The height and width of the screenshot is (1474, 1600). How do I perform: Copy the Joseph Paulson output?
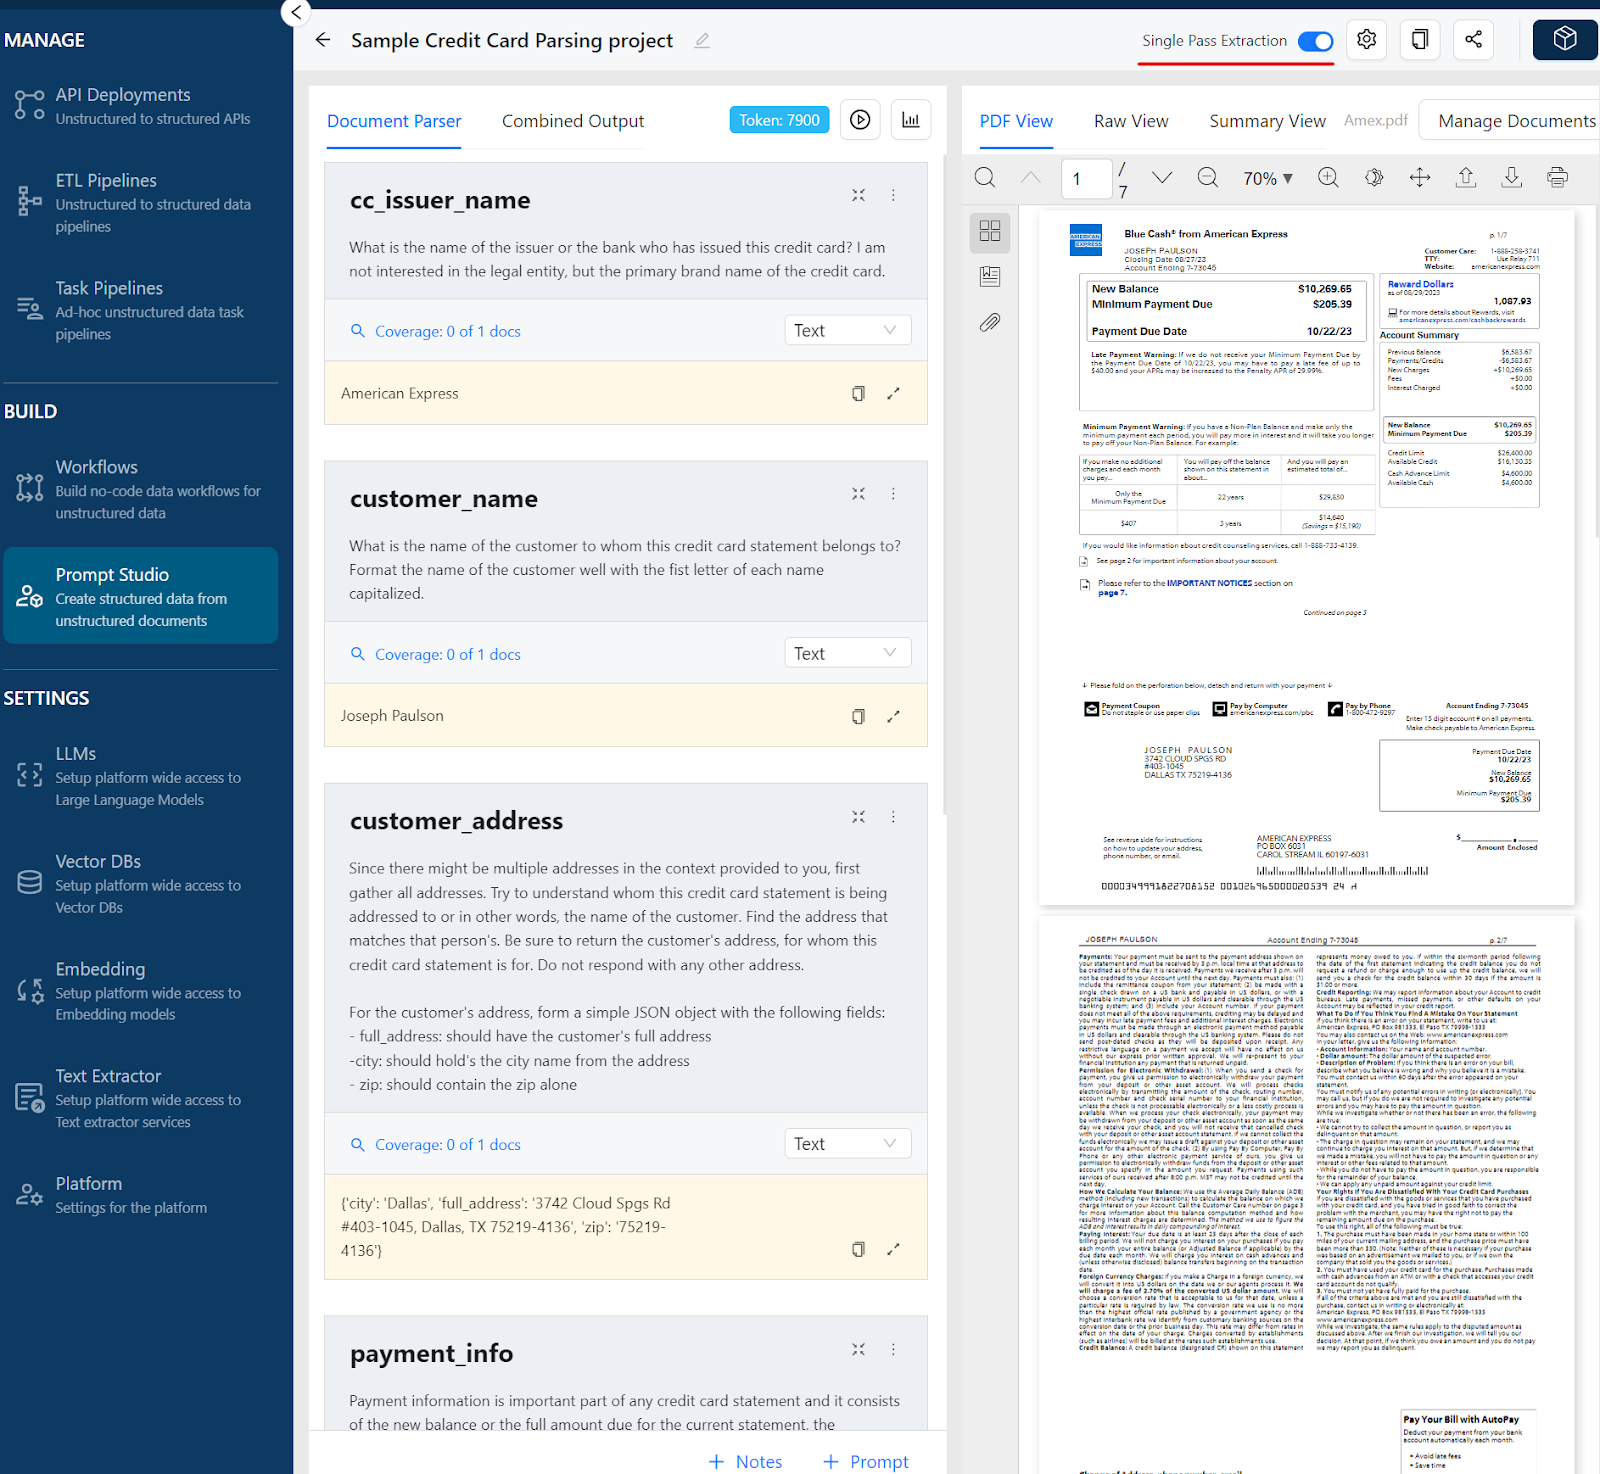(x=857, y=716)
